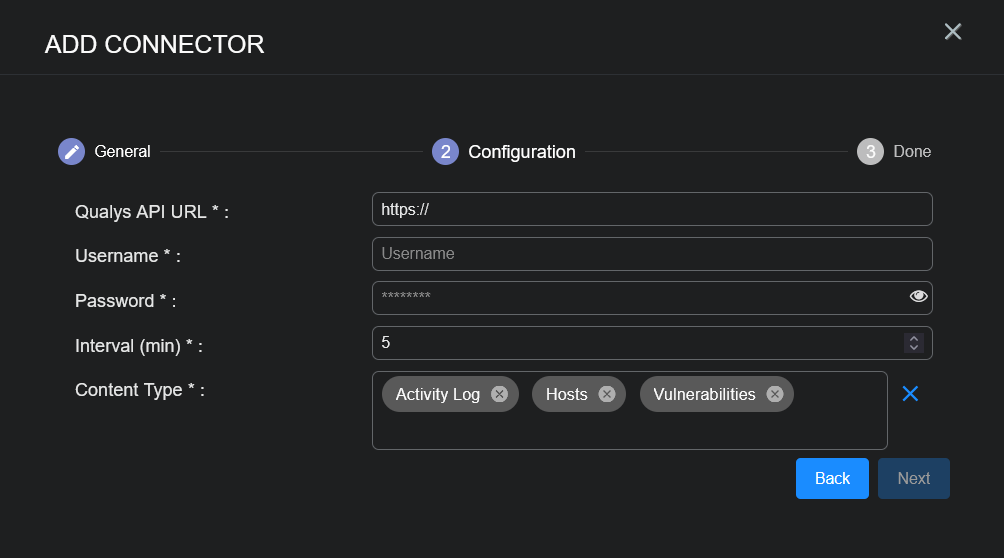Open the Content Type selection box

[x=629, y=430]
